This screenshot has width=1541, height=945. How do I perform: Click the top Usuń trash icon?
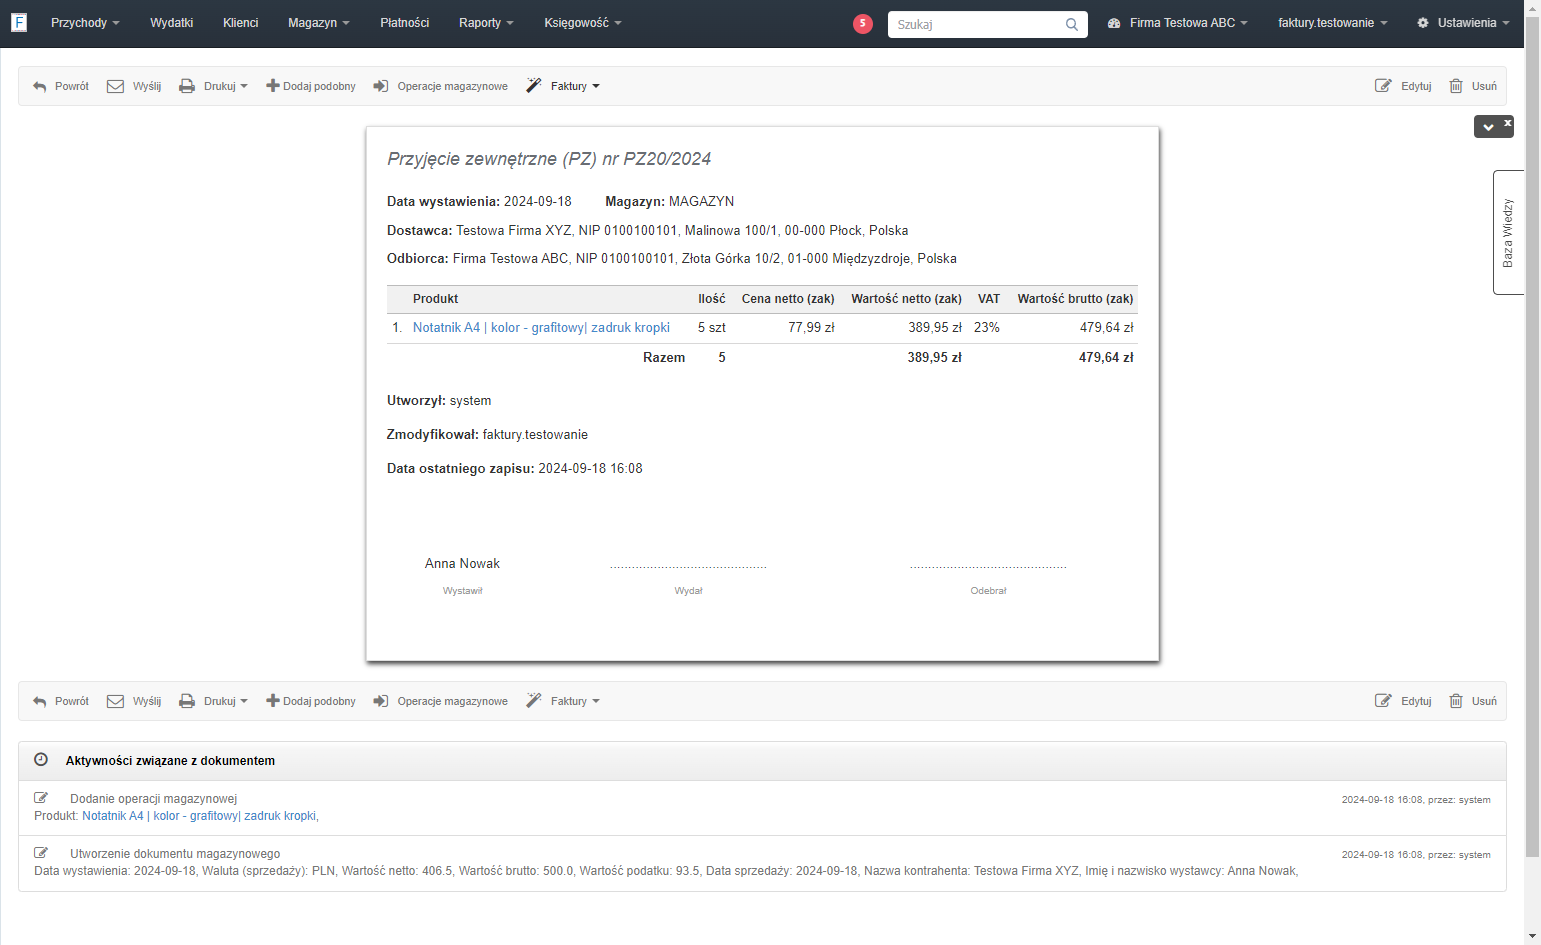(1456, 86)
